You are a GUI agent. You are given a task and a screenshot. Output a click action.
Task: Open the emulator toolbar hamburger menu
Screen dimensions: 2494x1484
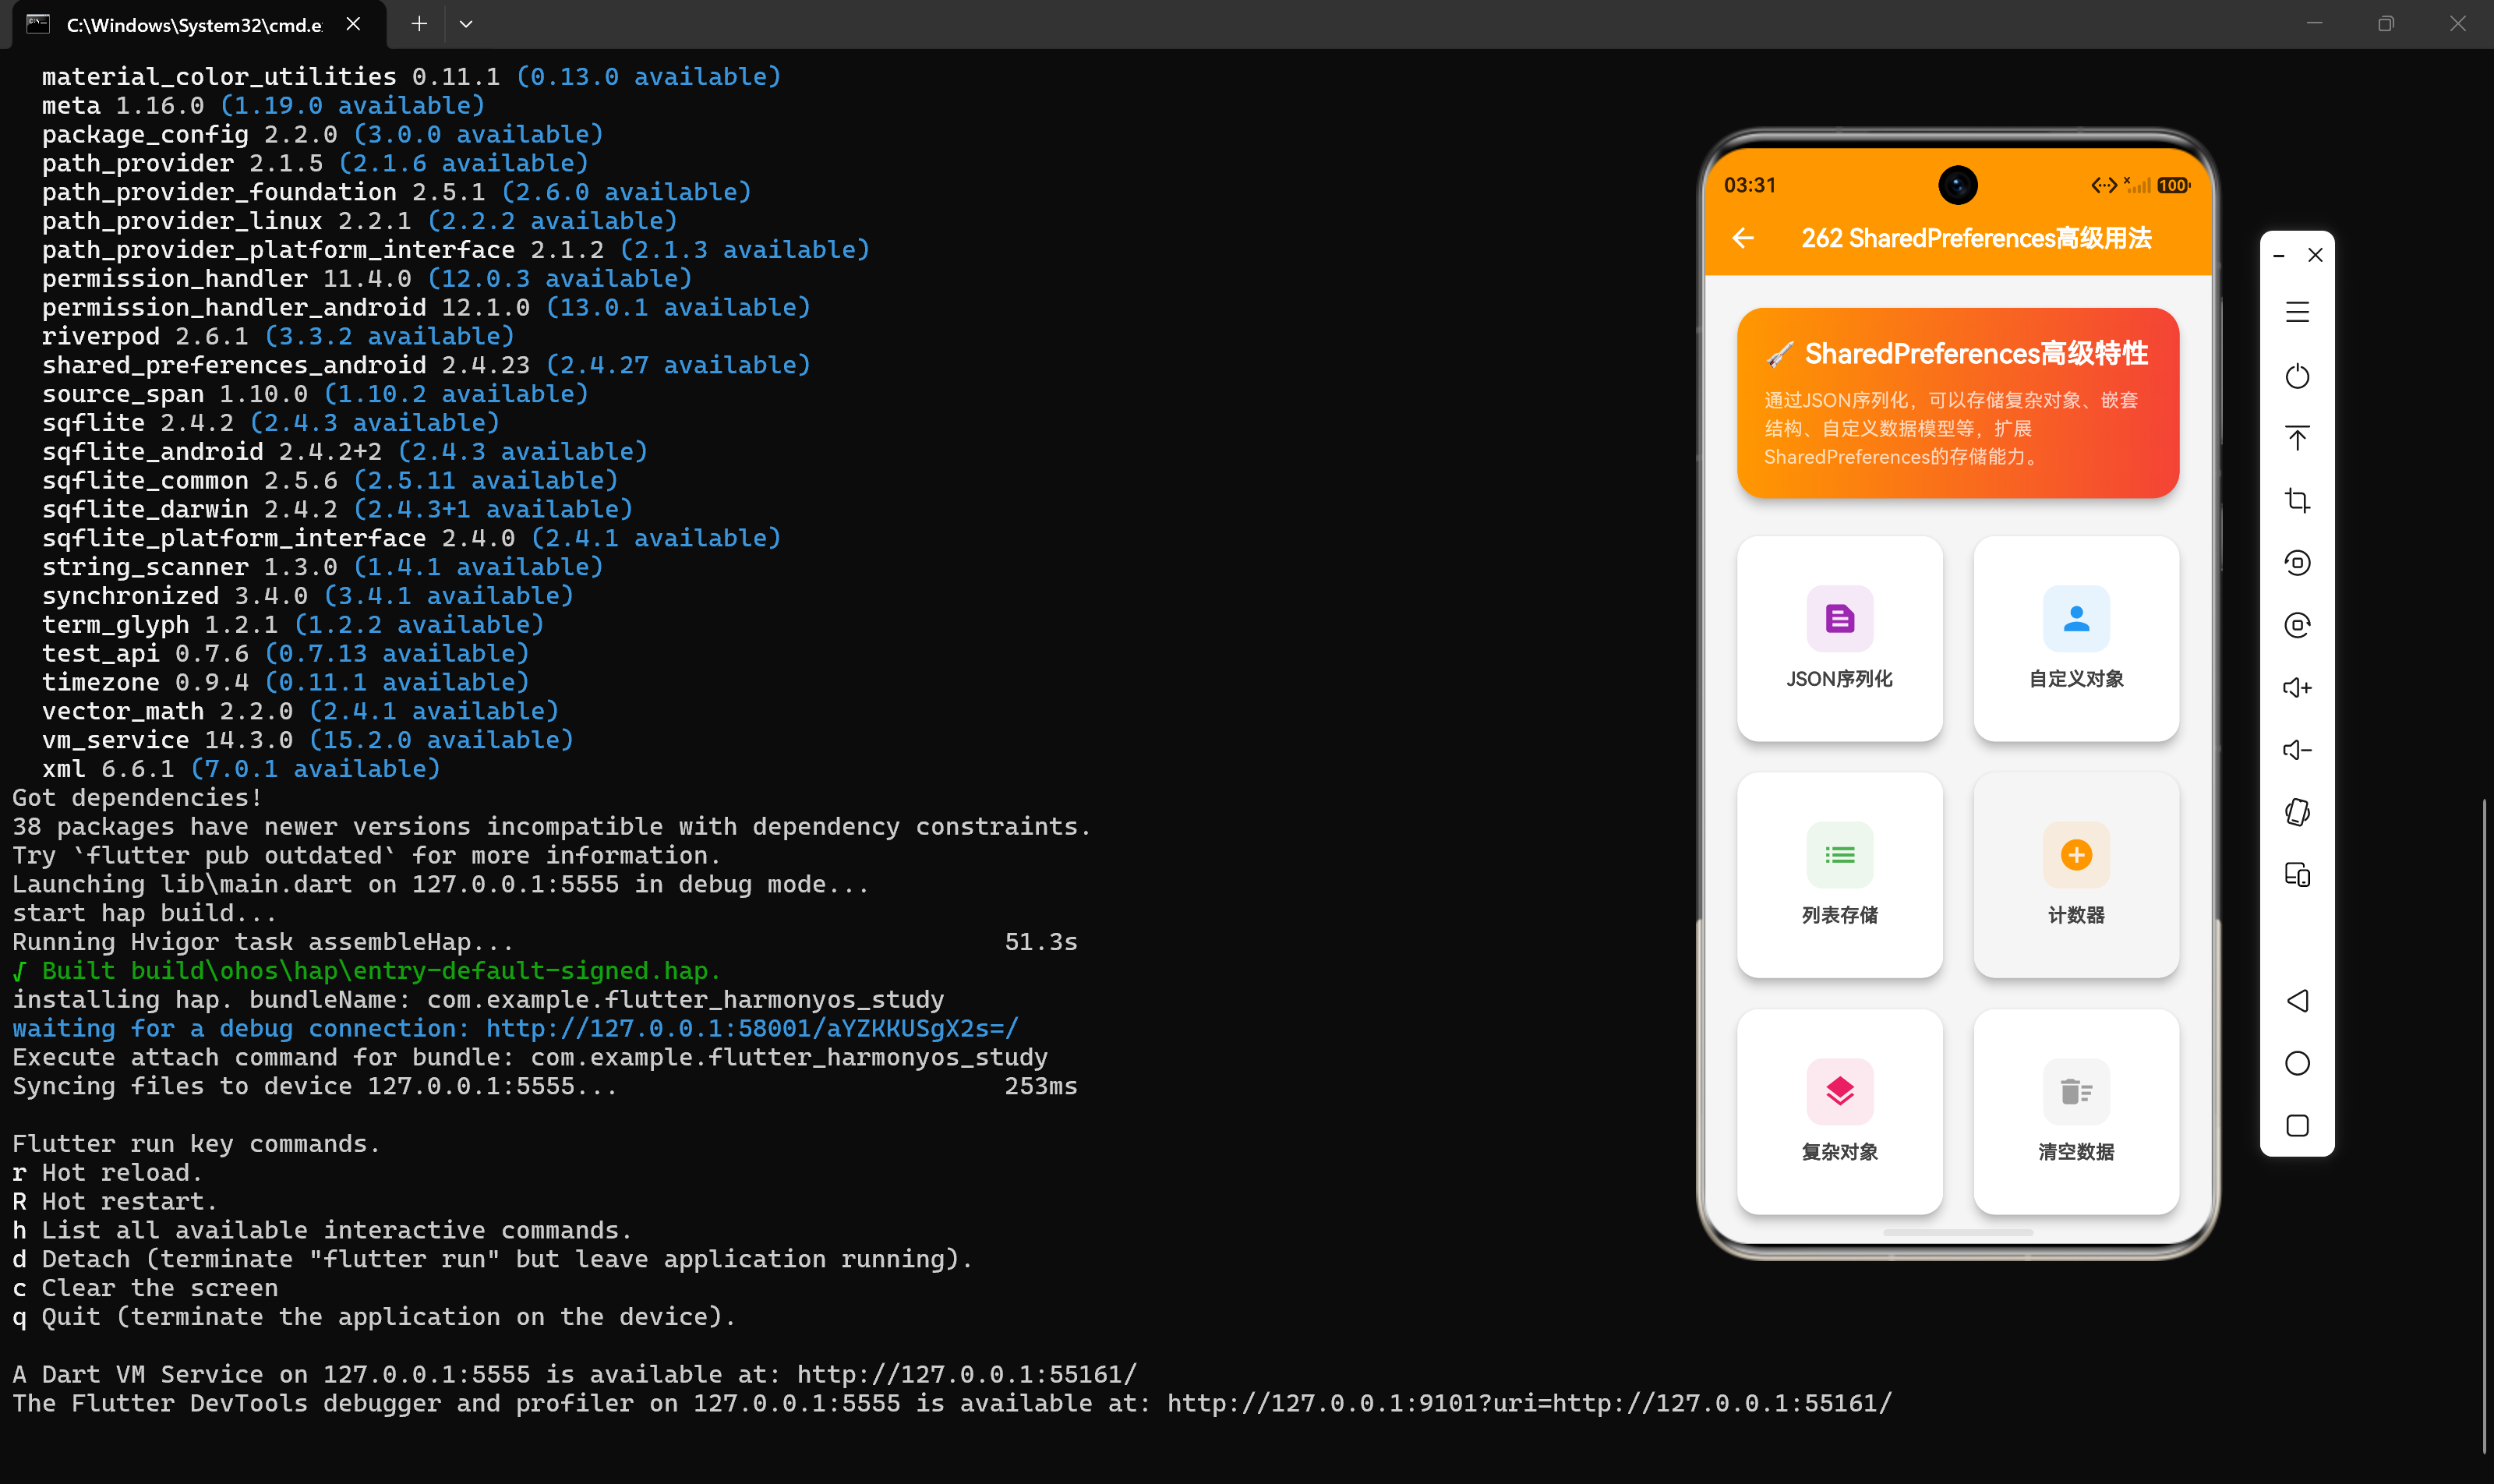(2297, 312)
